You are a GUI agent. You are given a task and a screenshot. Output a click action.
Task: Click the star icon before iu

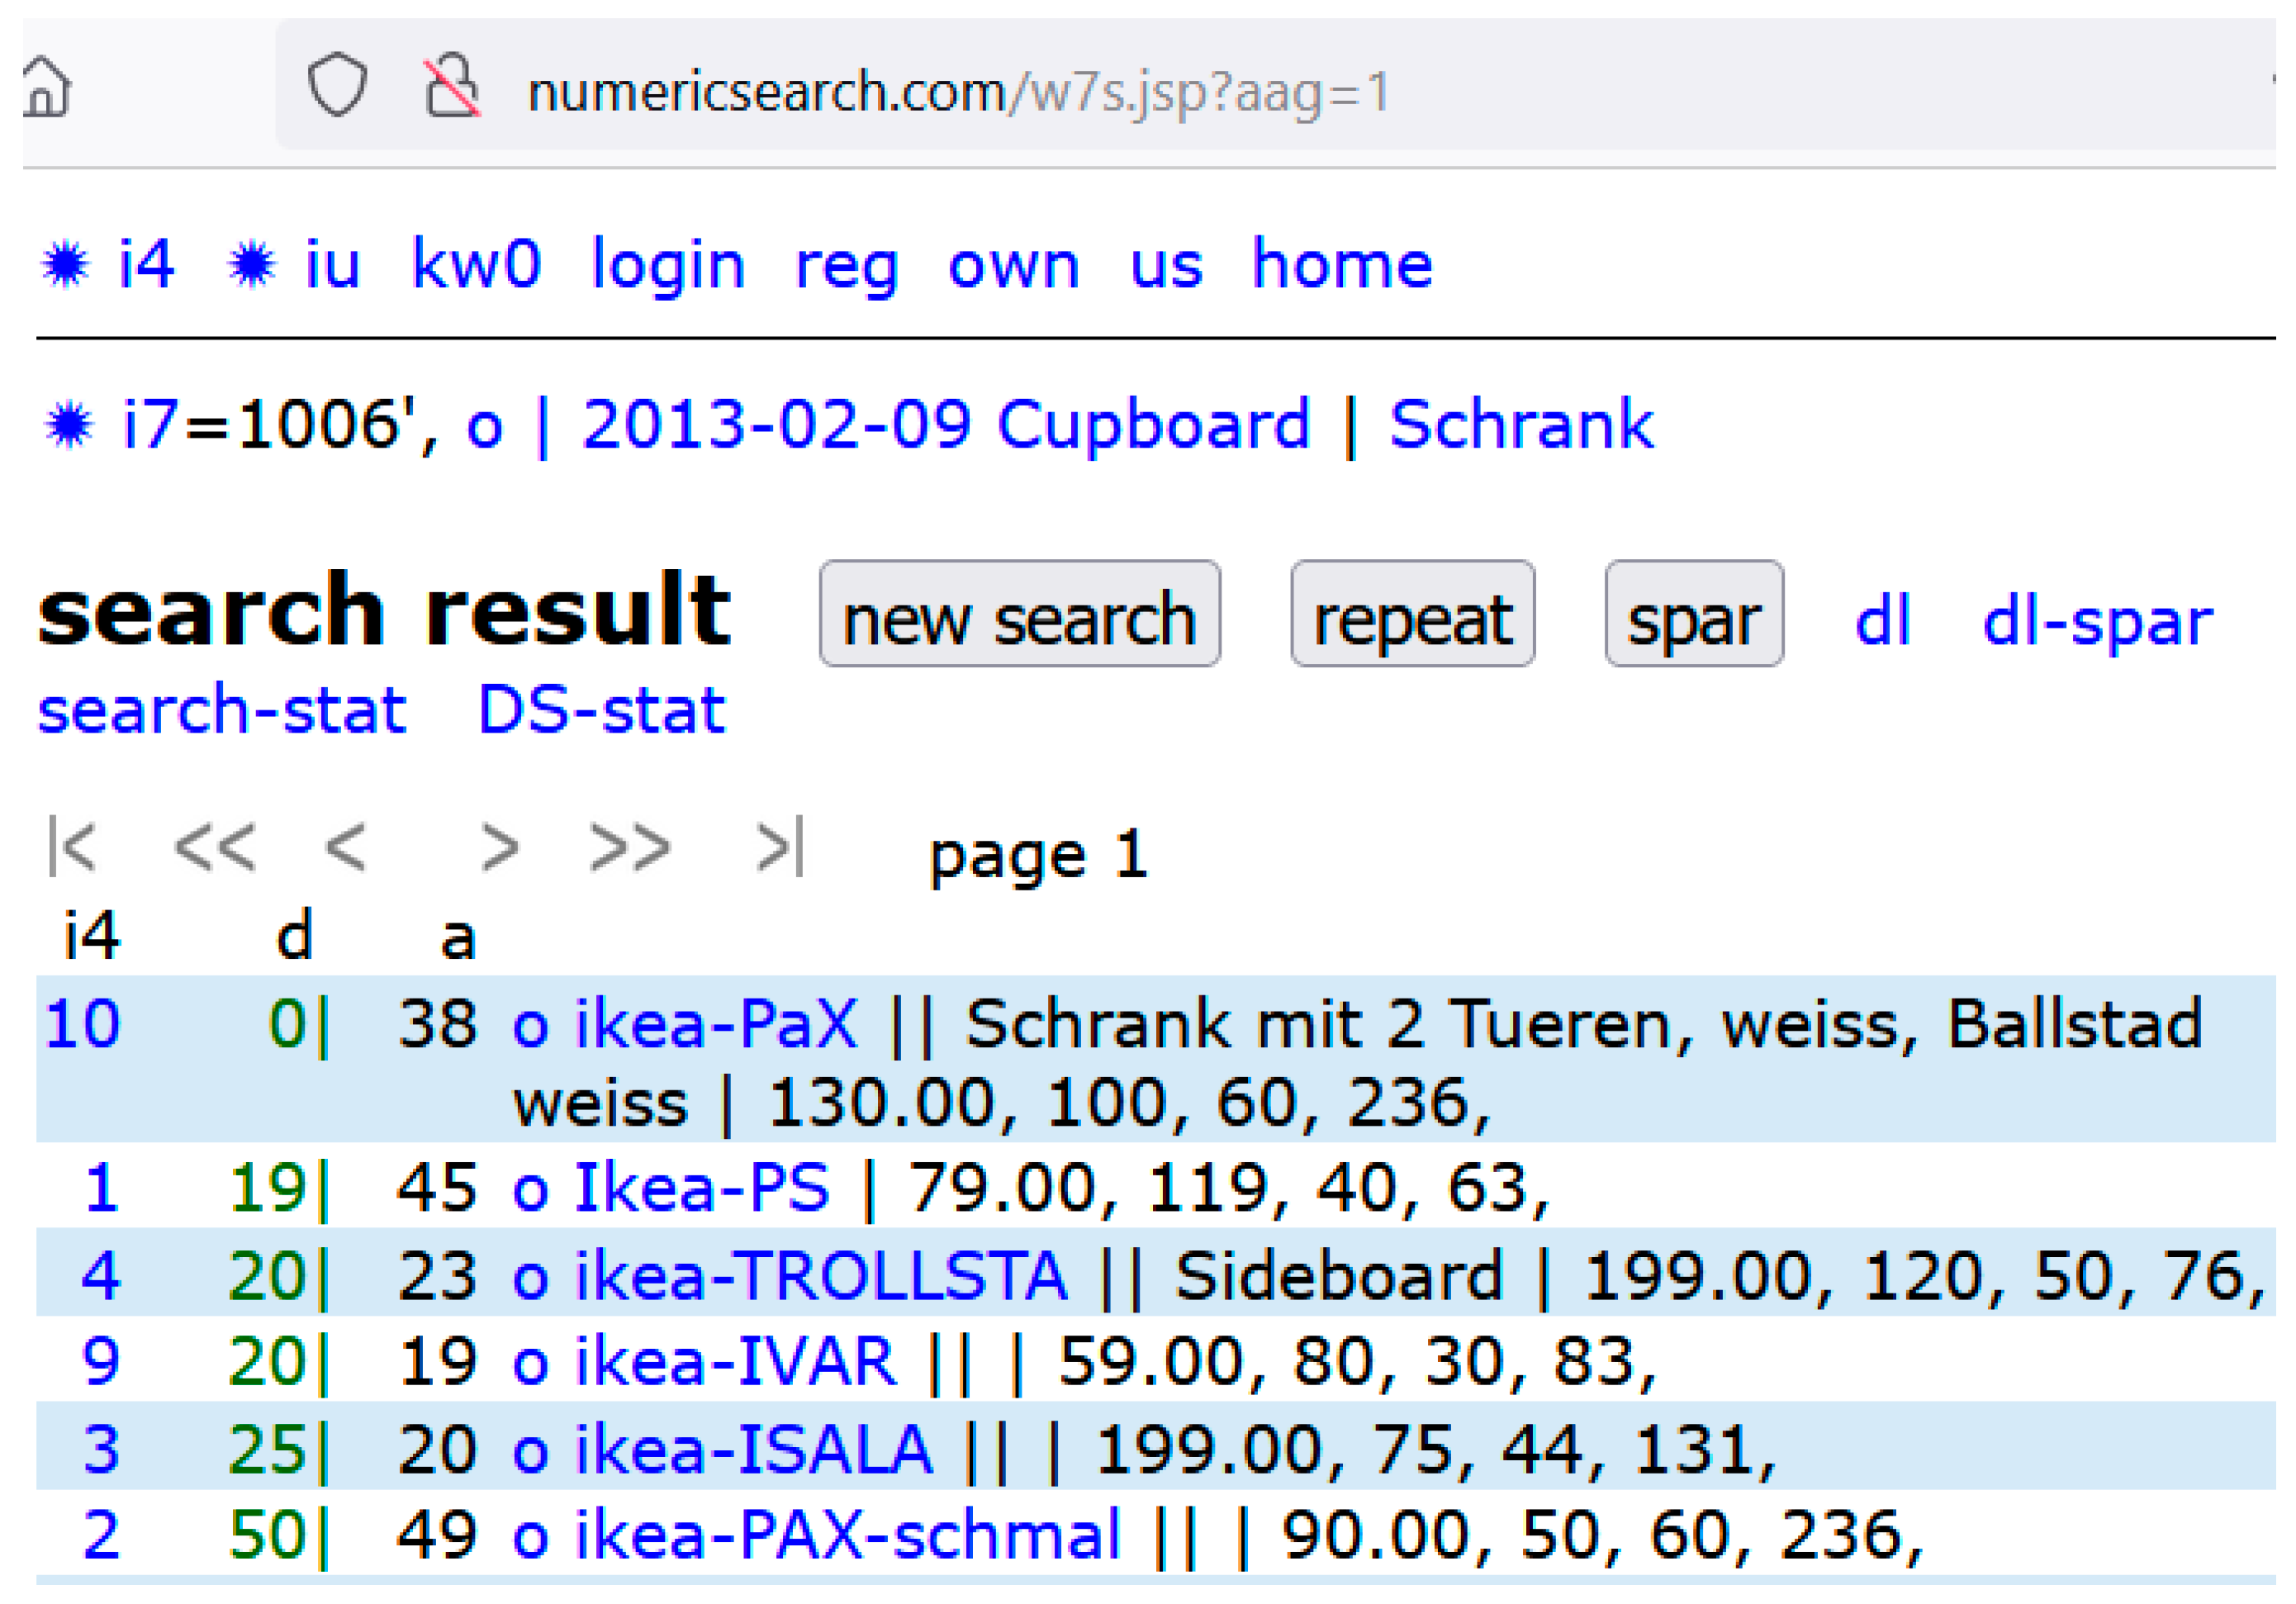[x=252, y=266]
